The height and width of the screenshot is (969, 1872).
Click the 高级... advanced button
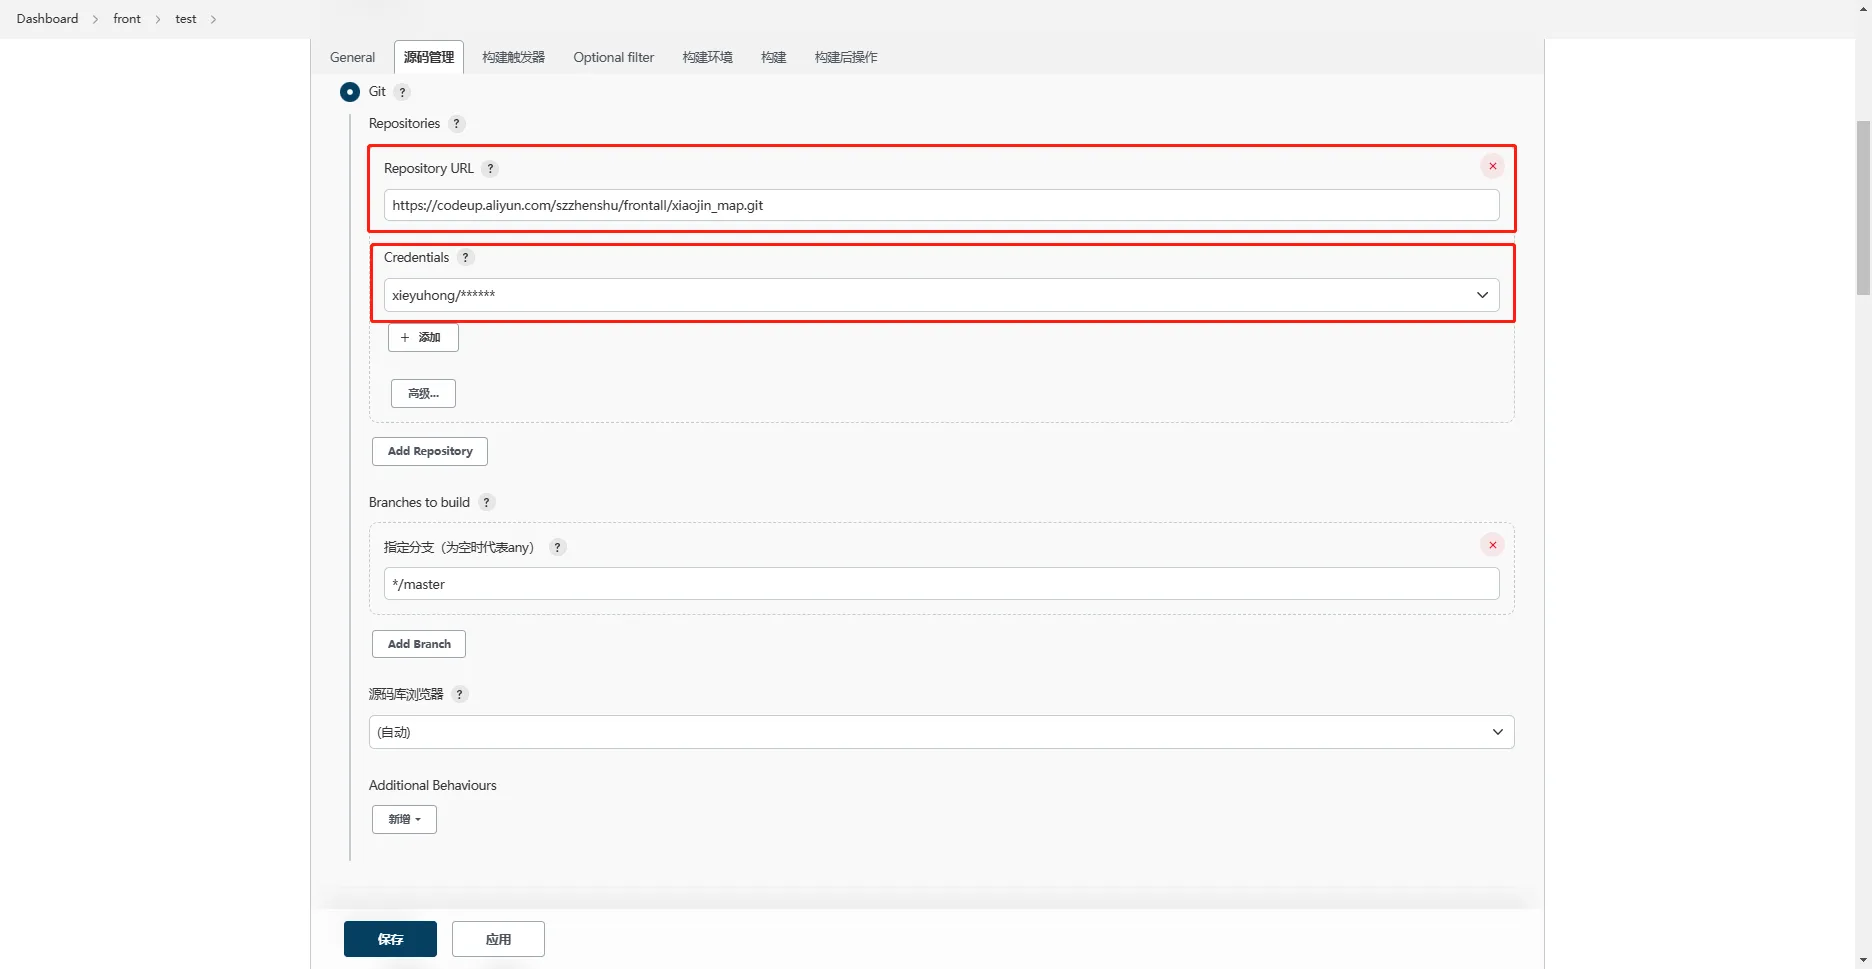click(x=423, y=394)
